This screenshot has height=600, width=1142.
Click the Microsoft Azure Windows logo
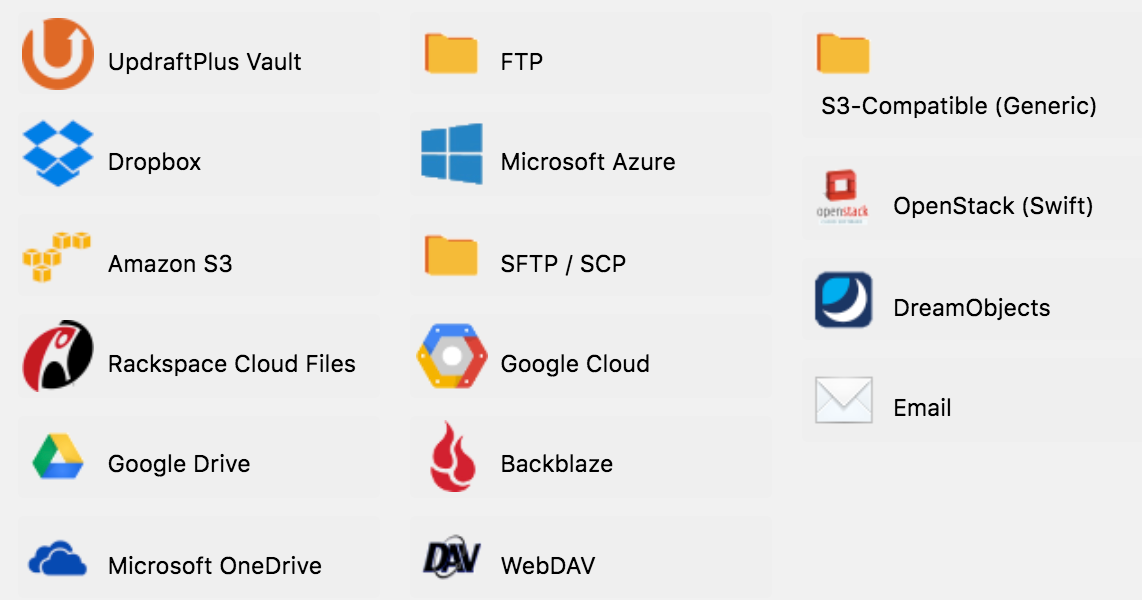click(x=452, y=154)
